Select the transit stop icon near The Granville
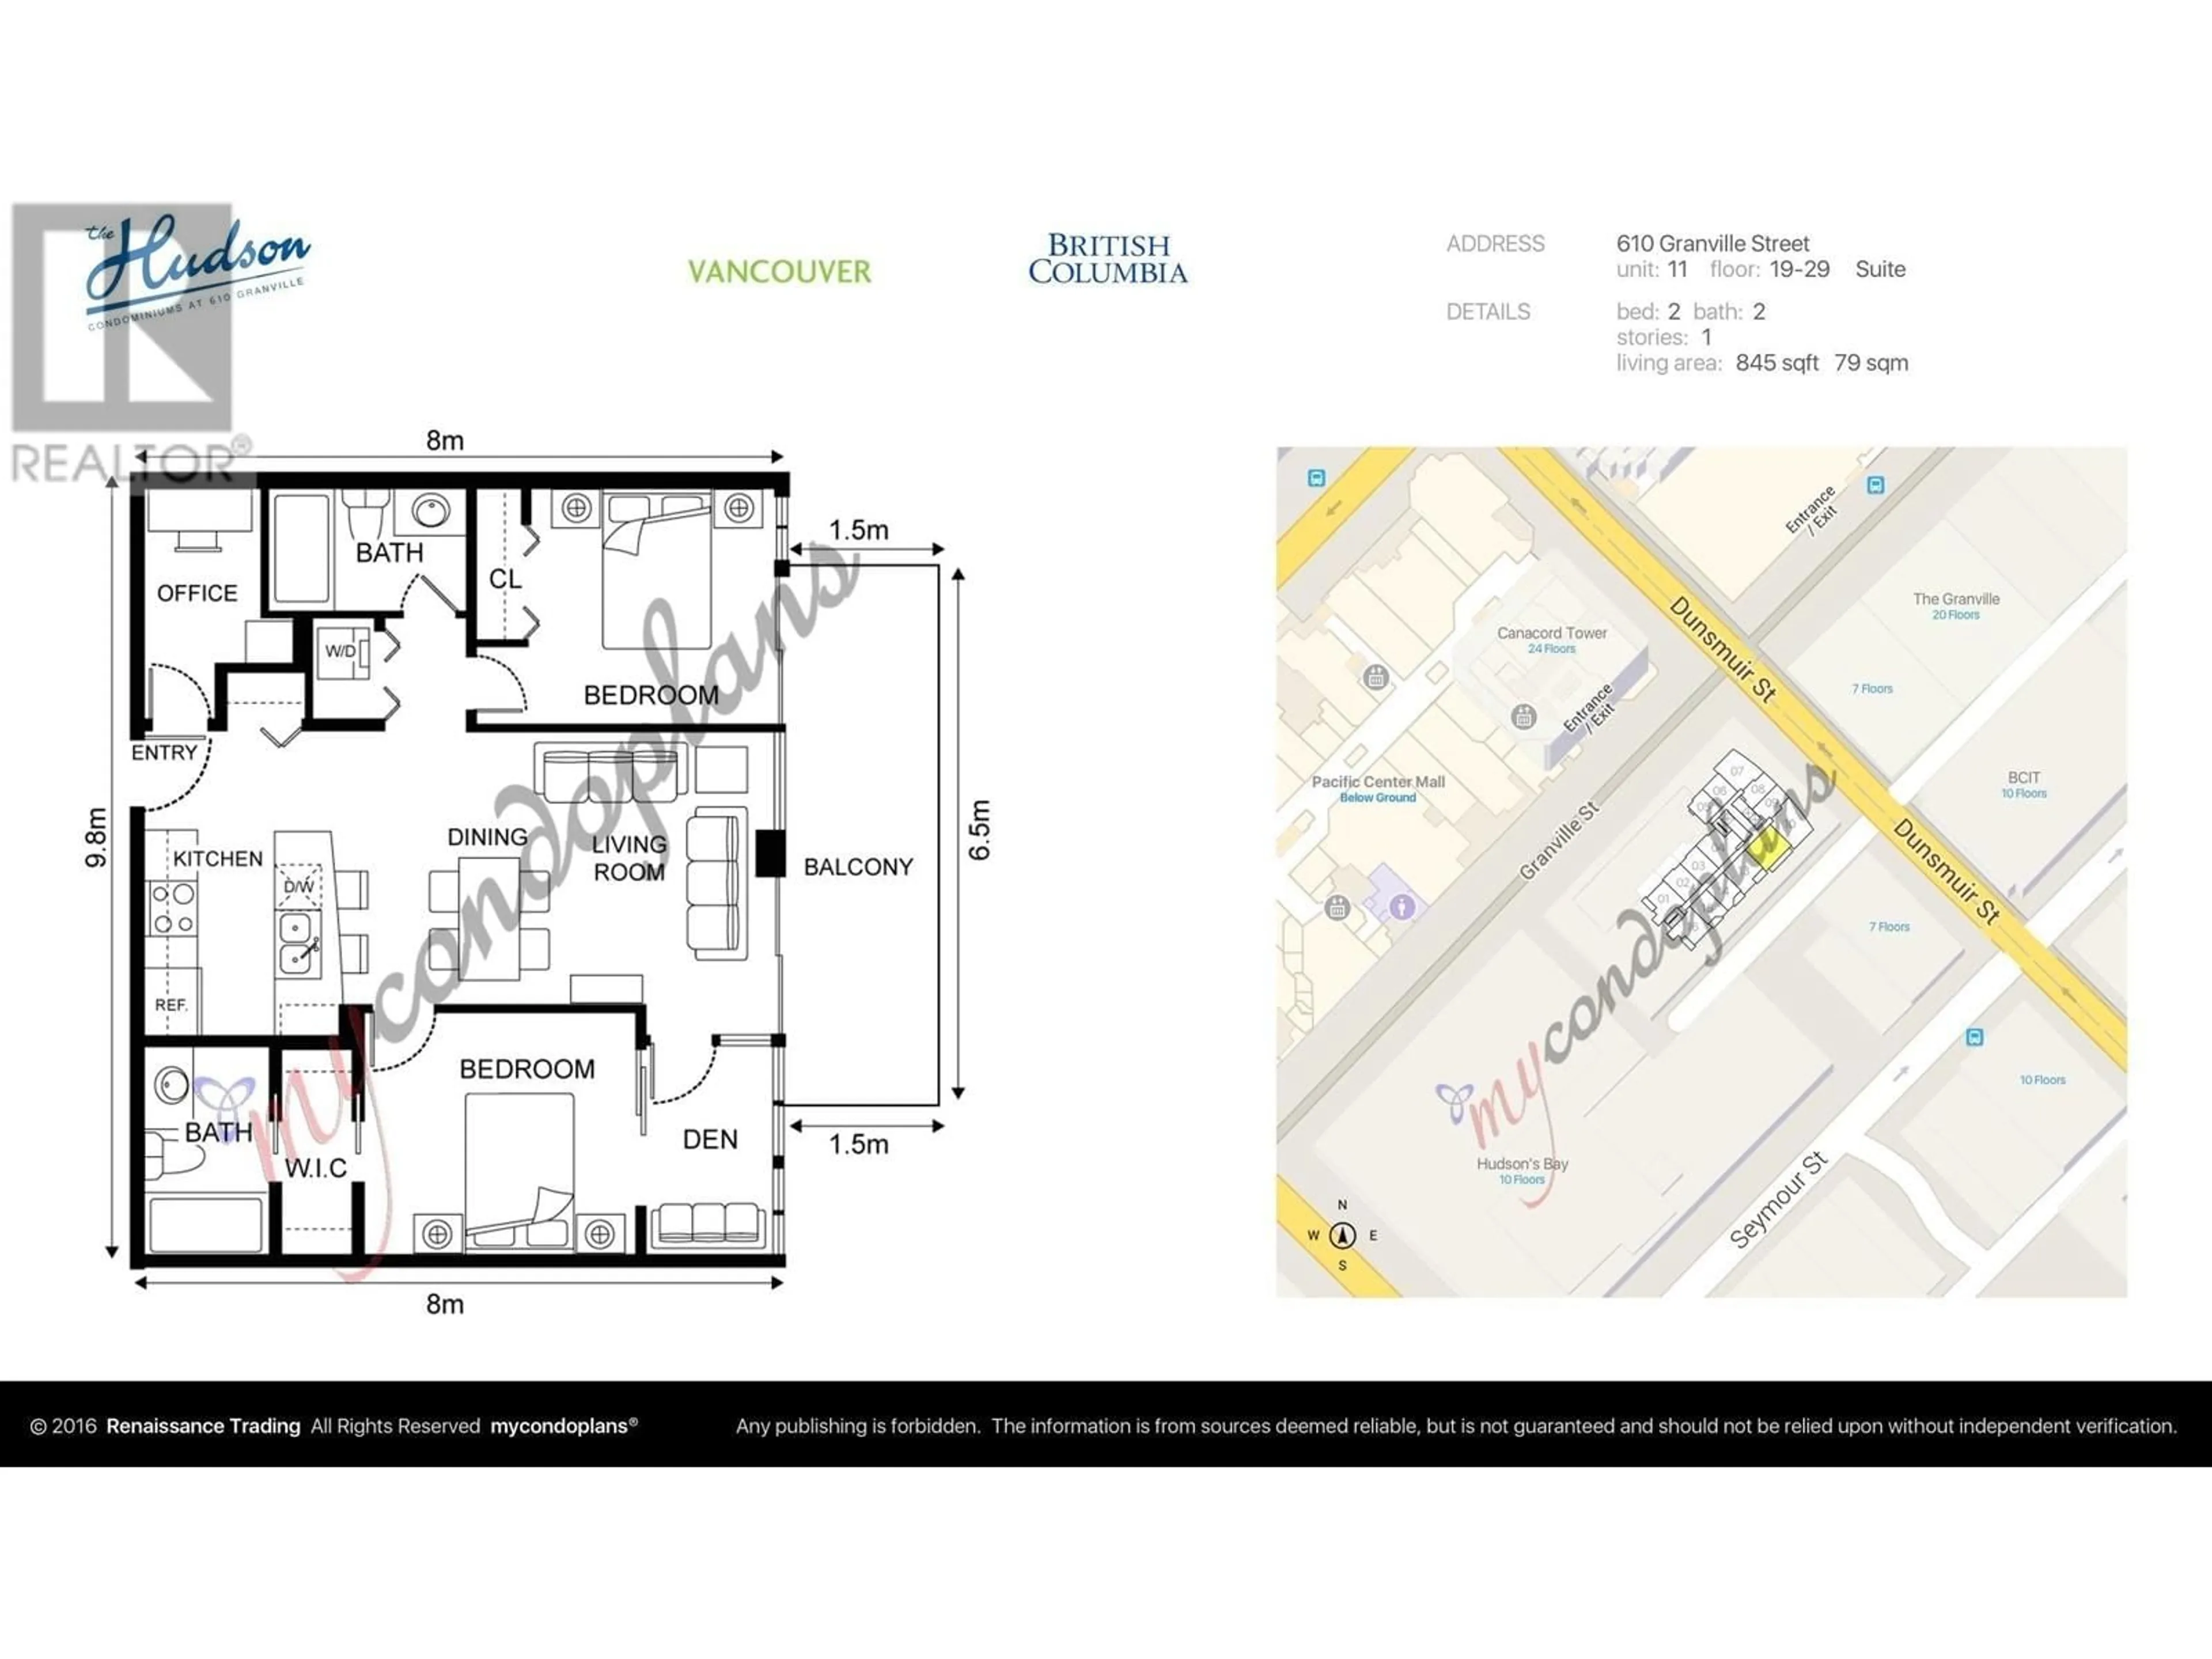 click(x=1876, y=485)
